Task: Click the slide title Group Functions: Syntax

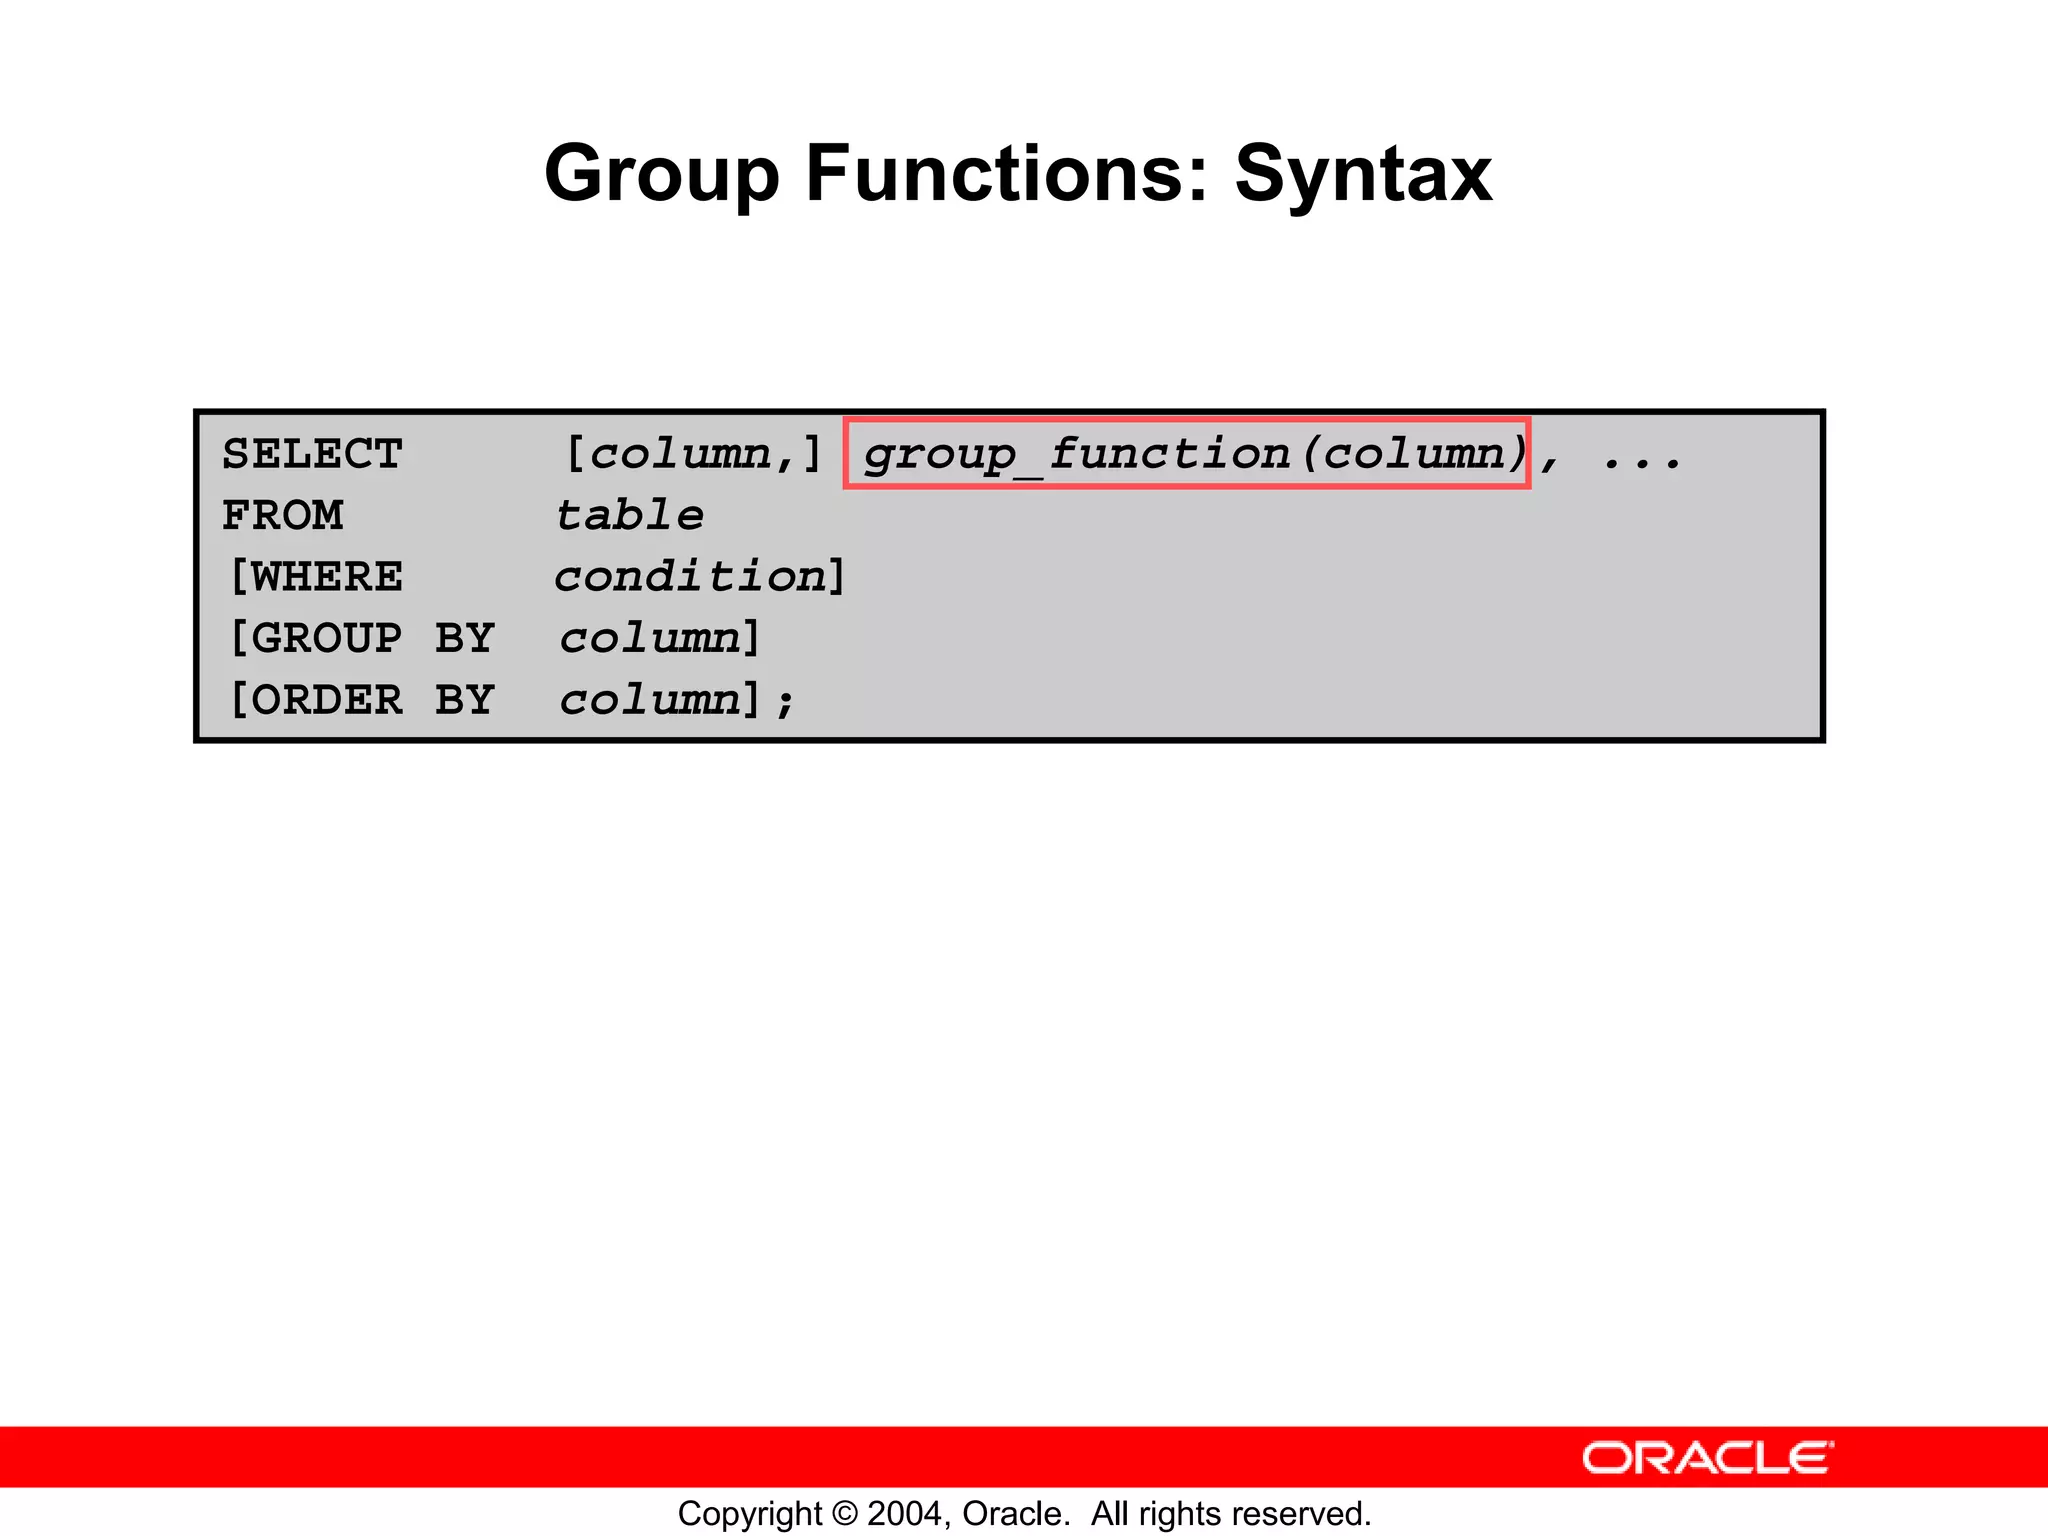Action: coord(1017,174)
